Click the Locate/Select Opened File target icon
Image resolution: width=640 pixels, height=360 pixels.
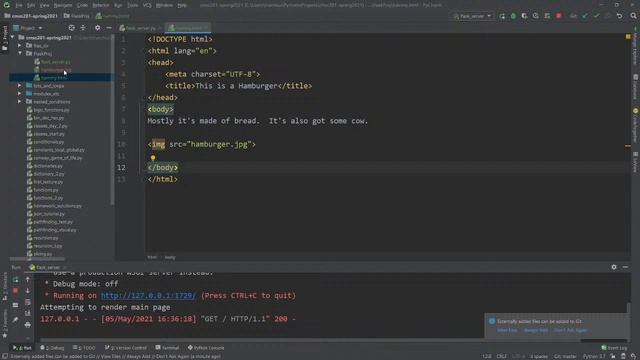pyautogui.click(x=72, y=28)
